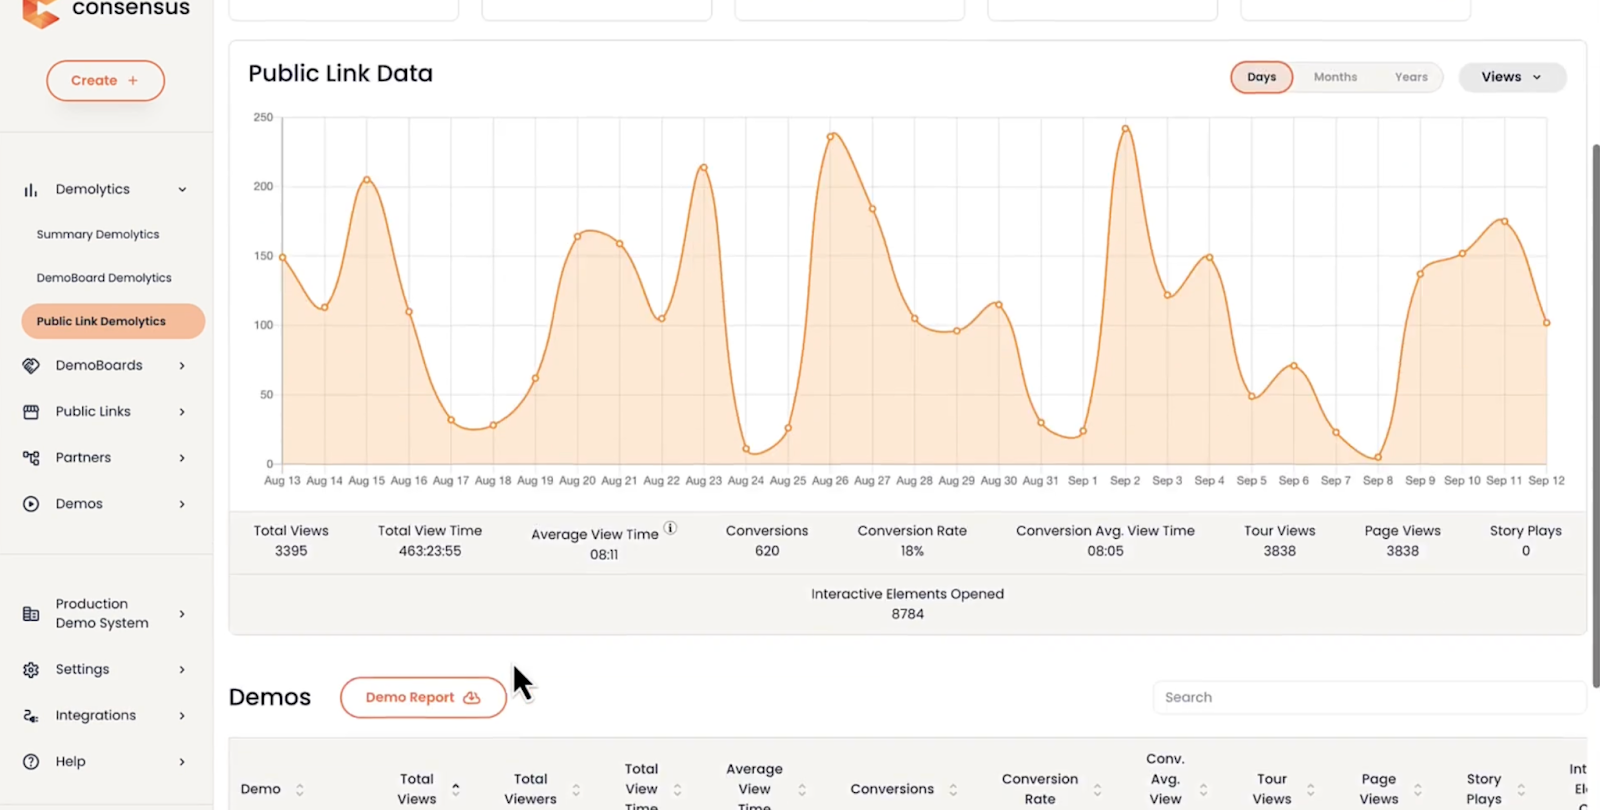Screen dimensions: 1600x810
Task: Expand the Demos menu chevron
Action: click(x=182, y=504)
